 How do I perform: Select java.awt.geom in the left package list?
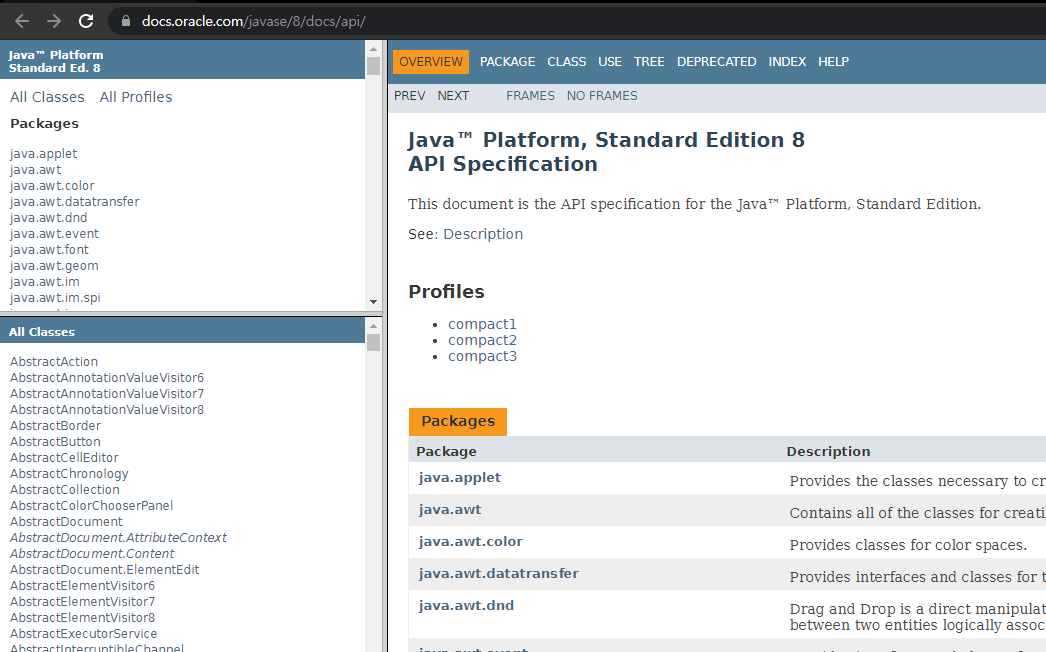pos(54,266)
